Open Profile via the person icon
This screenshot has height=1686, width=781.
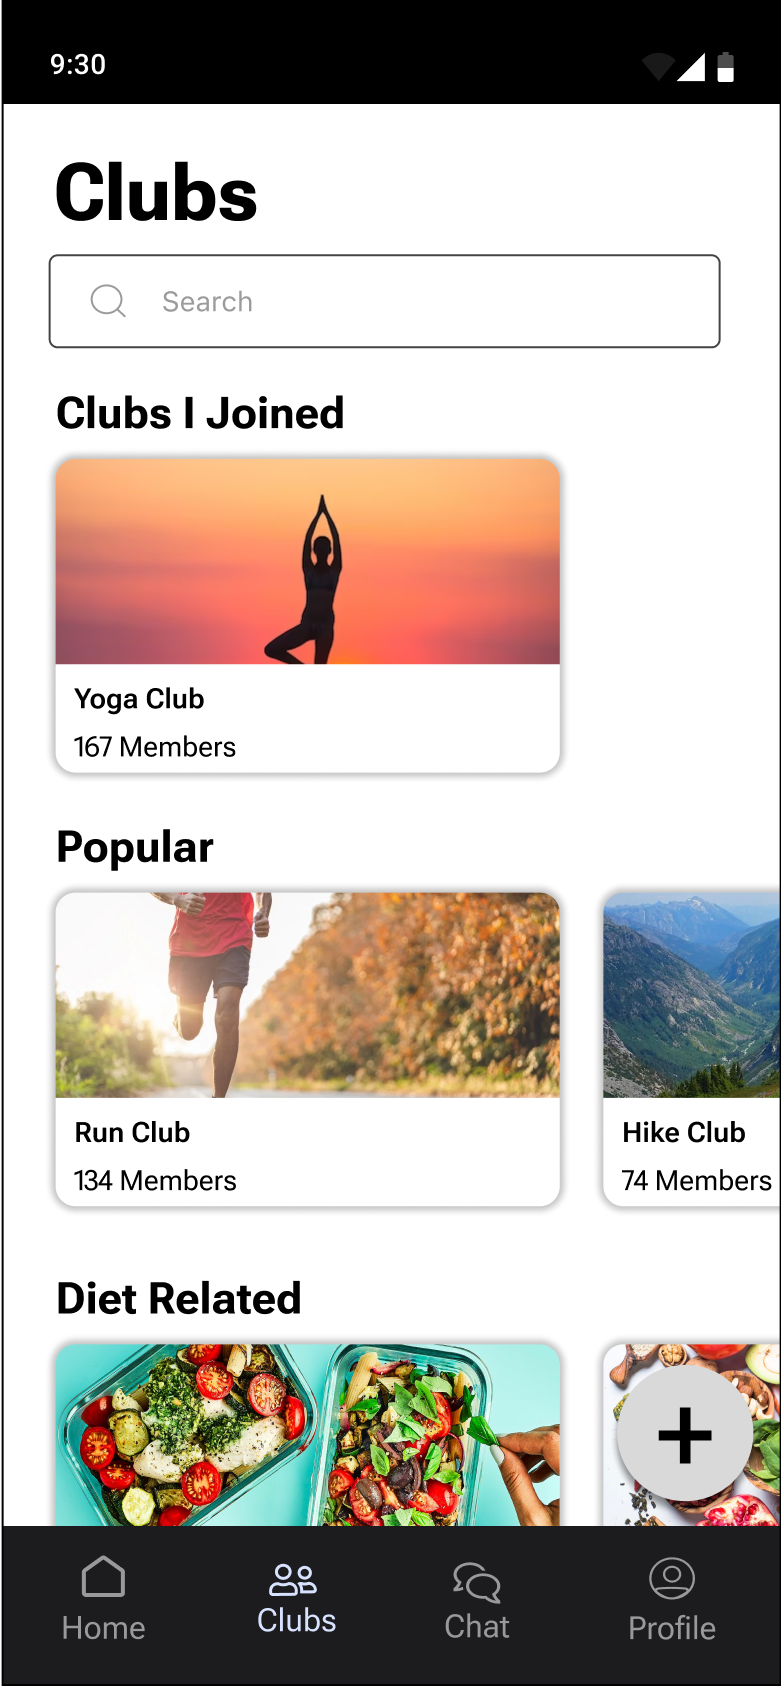pyautogui.click(x=672, y=1578)
